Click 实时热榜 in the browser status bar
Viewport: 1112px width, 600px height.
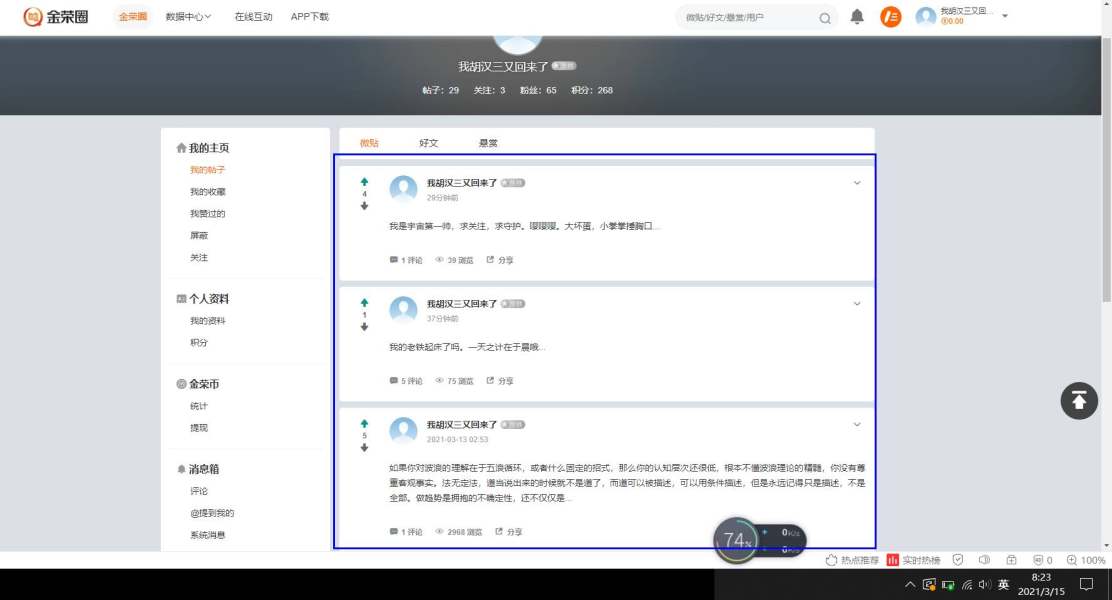pyautogui.click(x=913, y=560)
